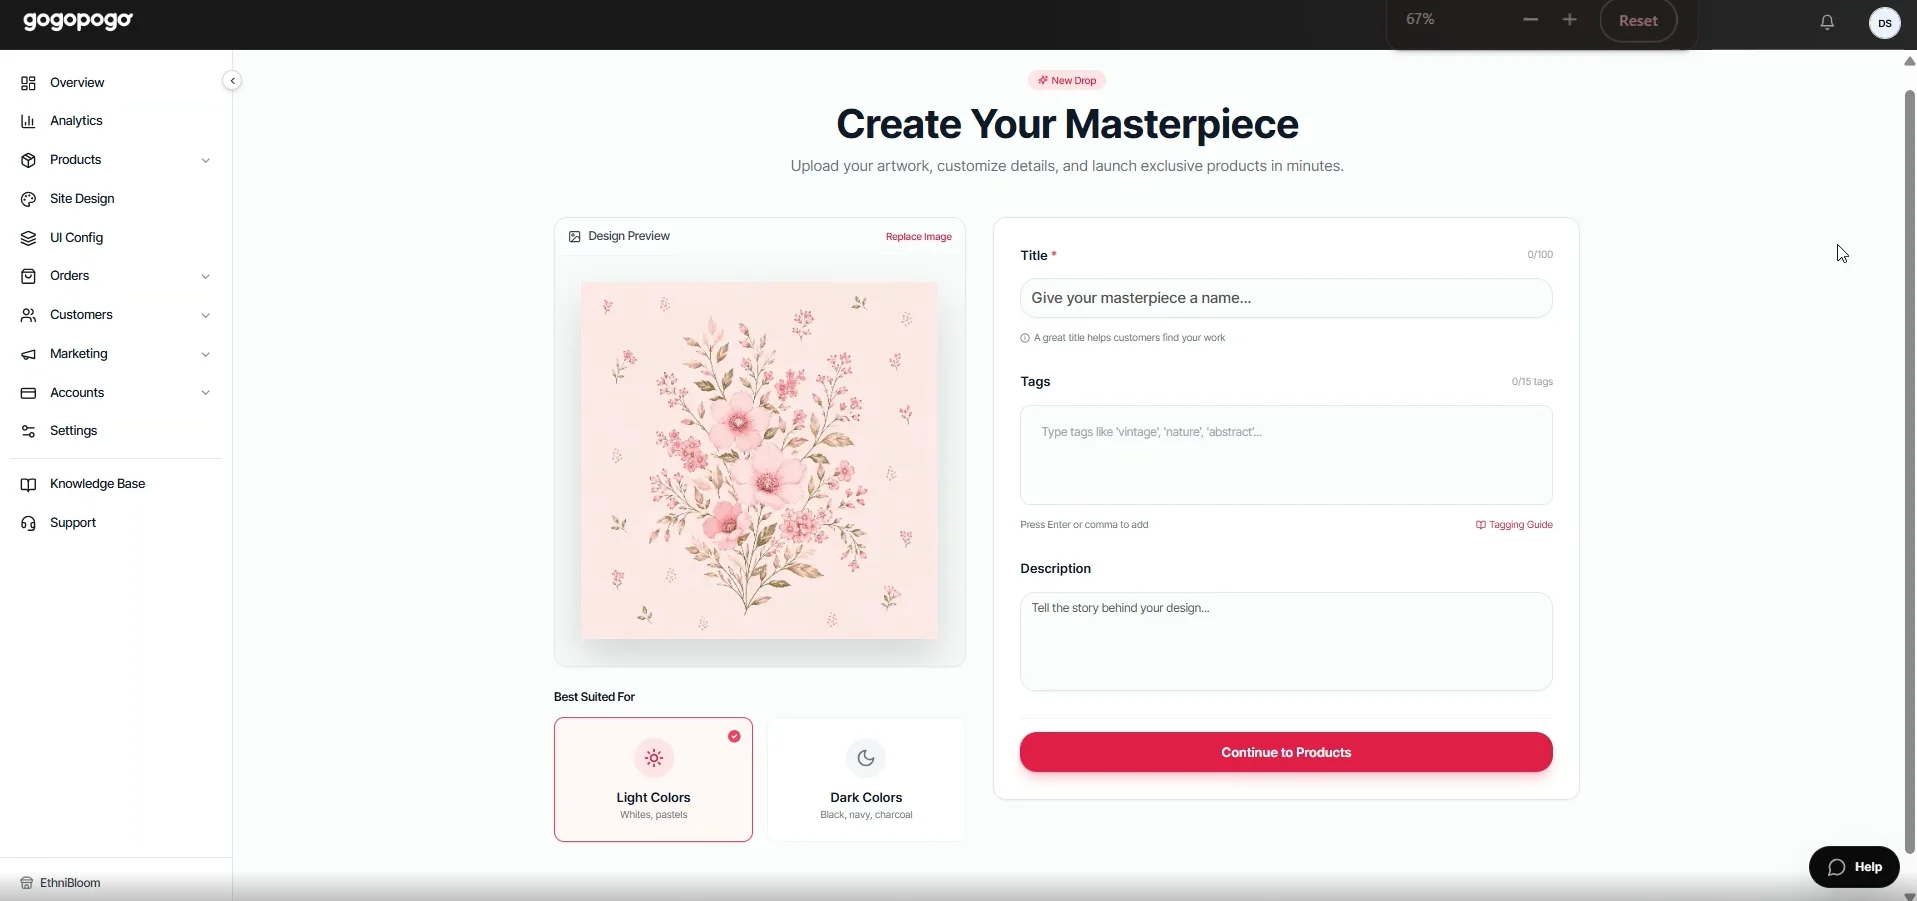Collapse the sidebar with the arrow button
The width and height of the screenshot is (1917, 901).
click(232, 81)
